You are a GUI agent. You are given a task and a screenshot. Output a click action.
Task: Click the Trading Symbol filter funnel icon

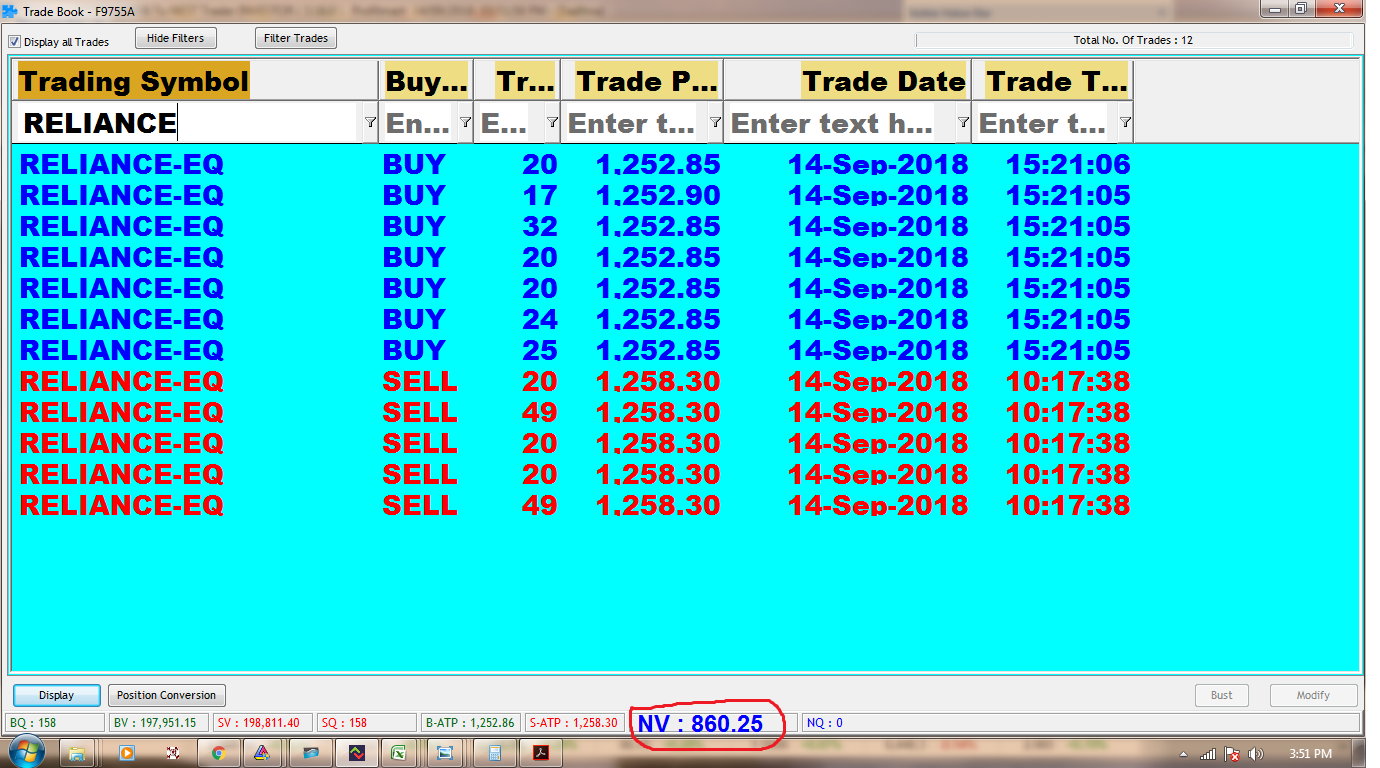pos(370,122)
